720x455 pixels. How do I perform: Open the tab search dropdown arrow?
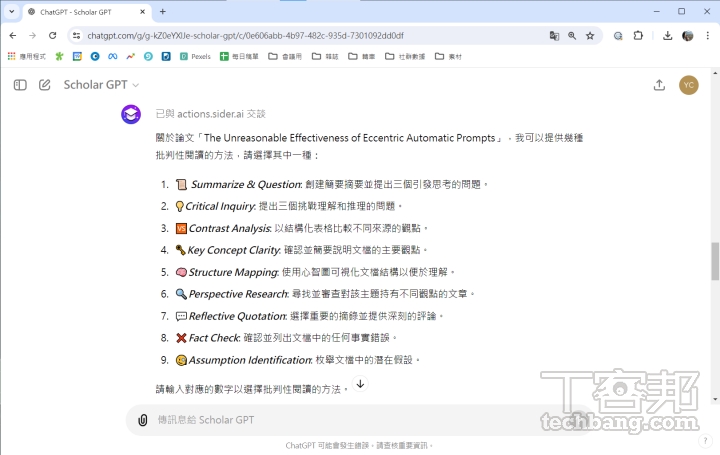11,11
